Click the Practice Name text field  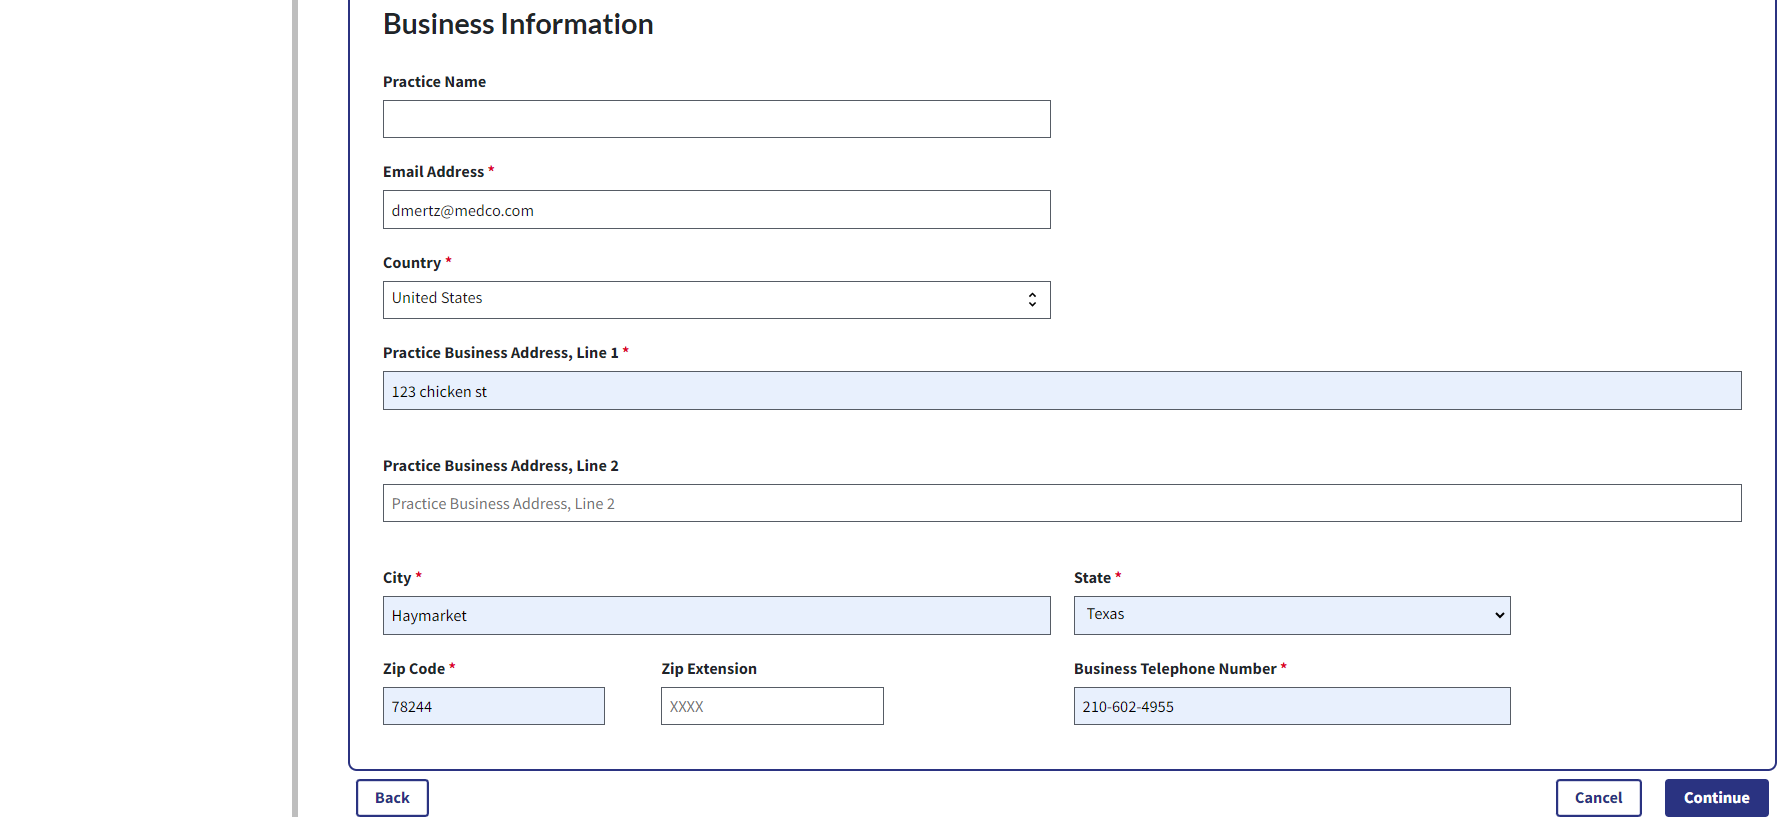[x=716, y=119]
